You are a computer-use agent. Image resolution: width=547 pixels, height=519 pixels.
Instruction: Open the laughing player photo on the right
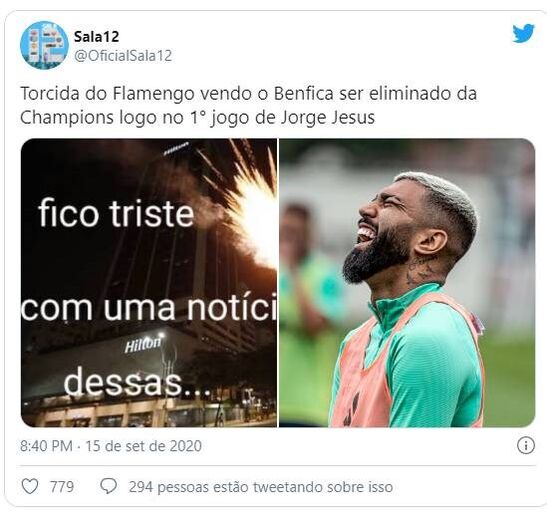pyautogui.click(x=407, y=283)
